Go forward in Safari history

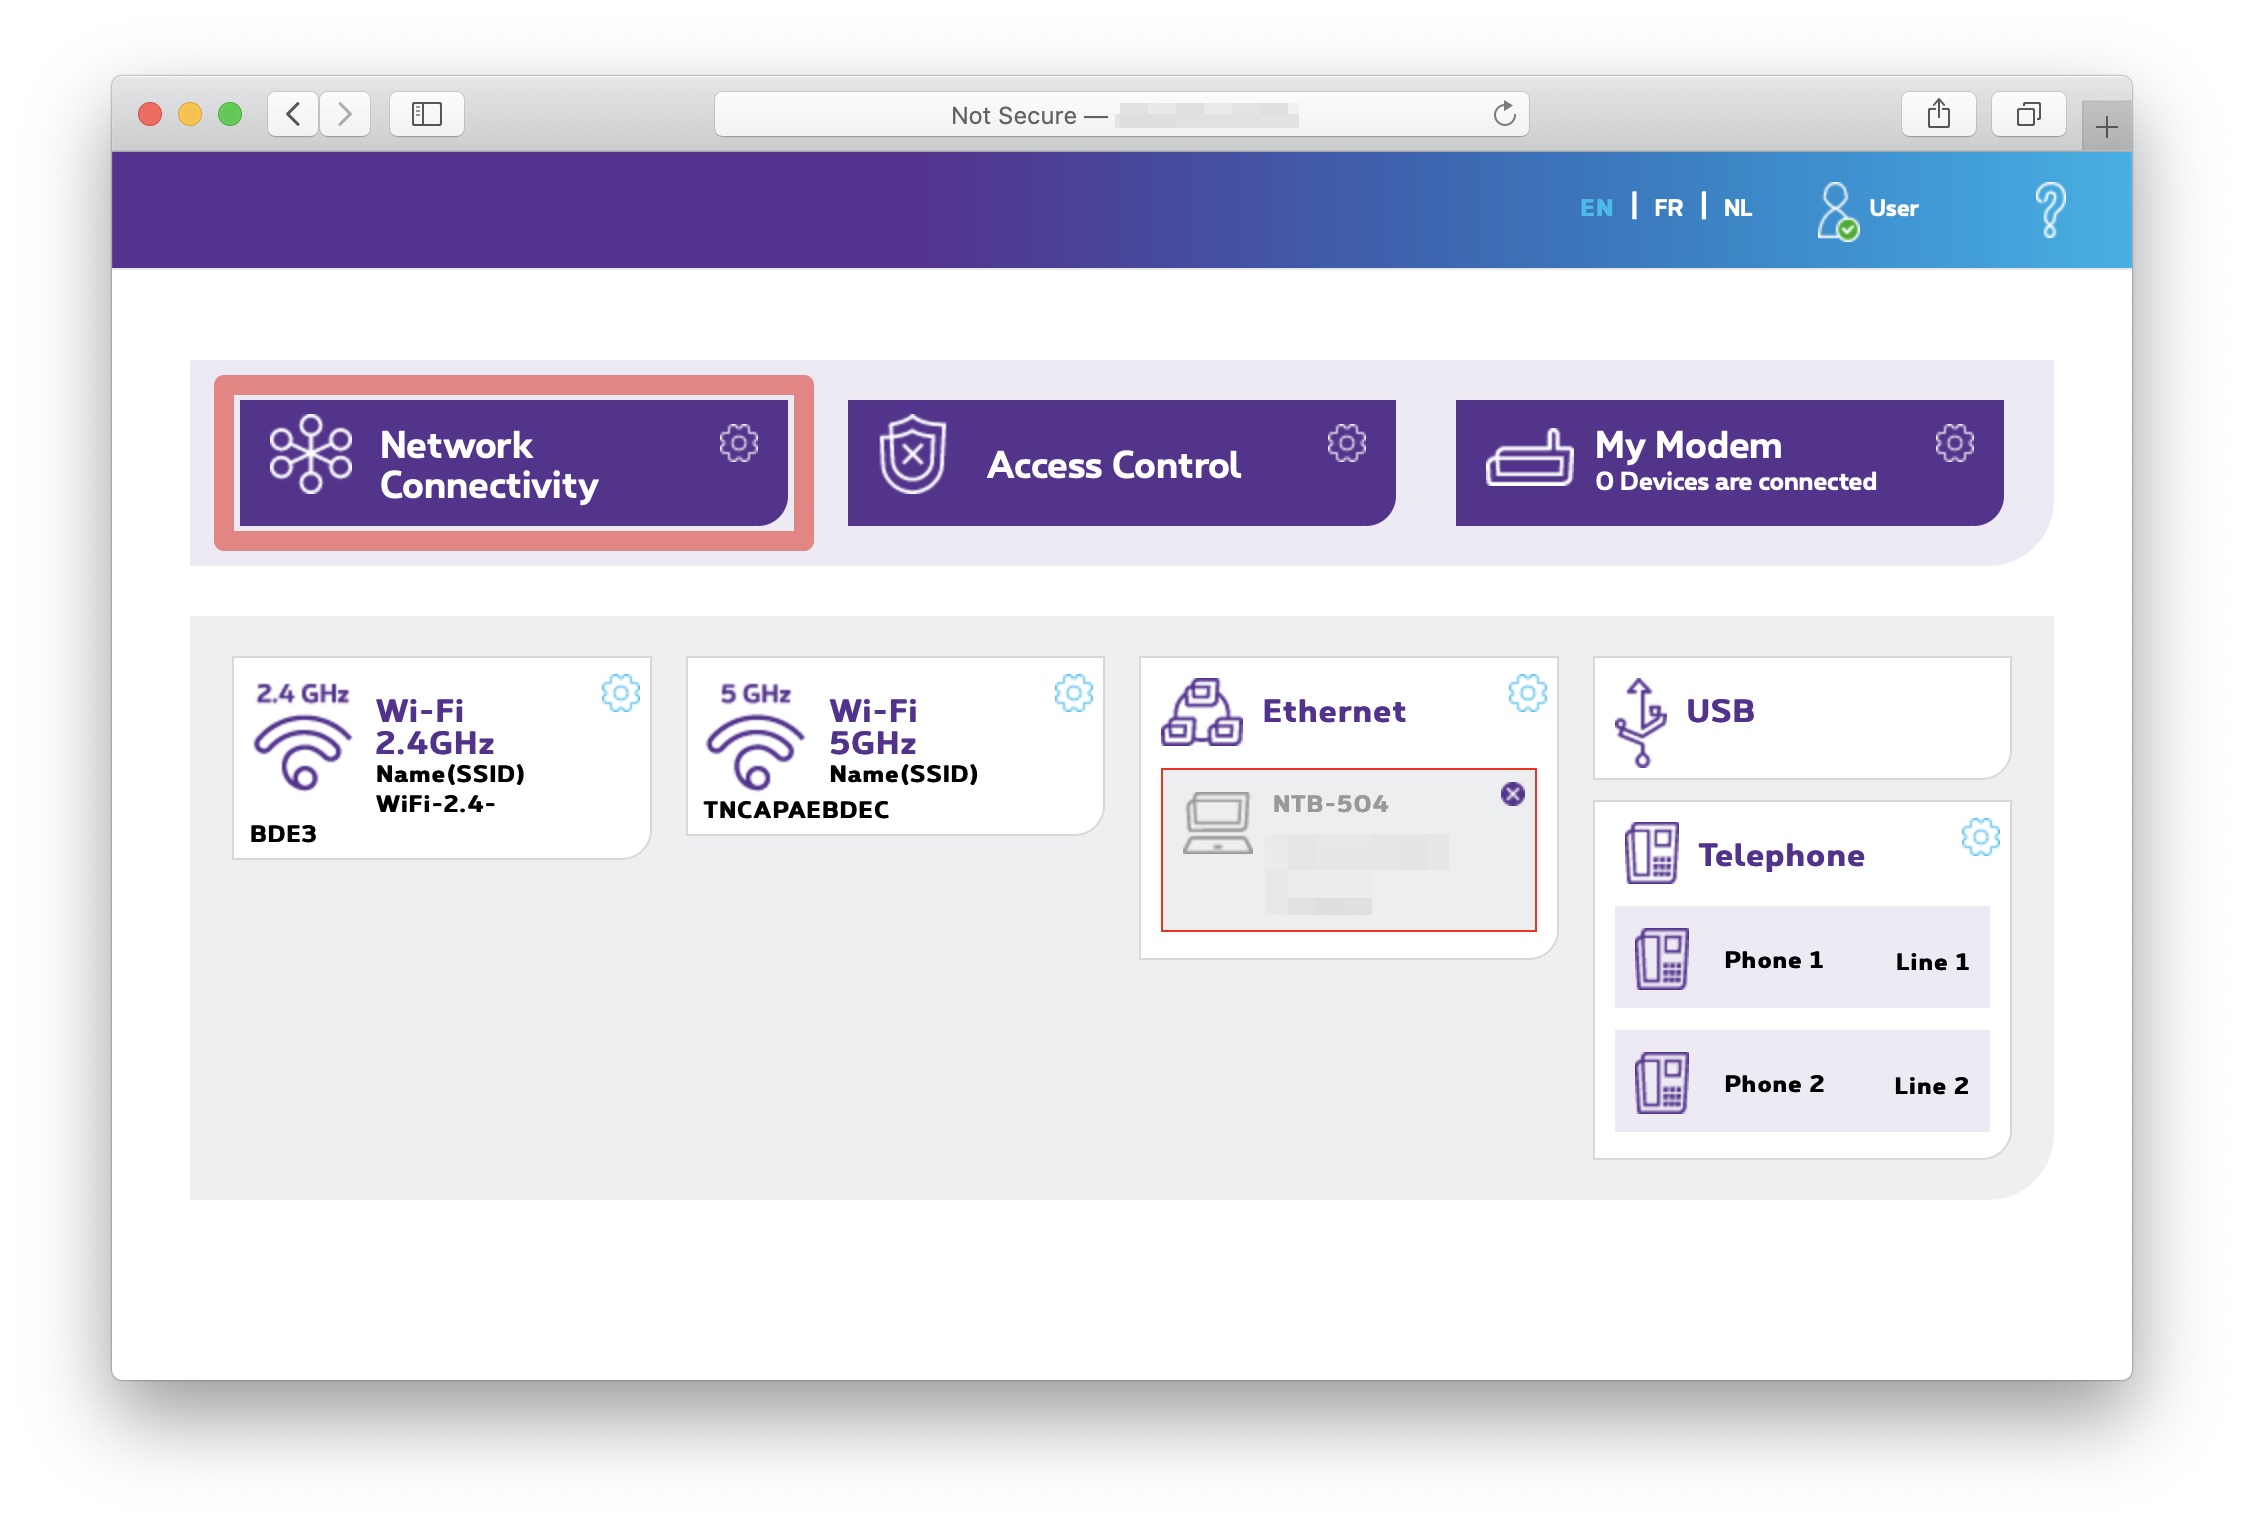[x=345, y=114]
